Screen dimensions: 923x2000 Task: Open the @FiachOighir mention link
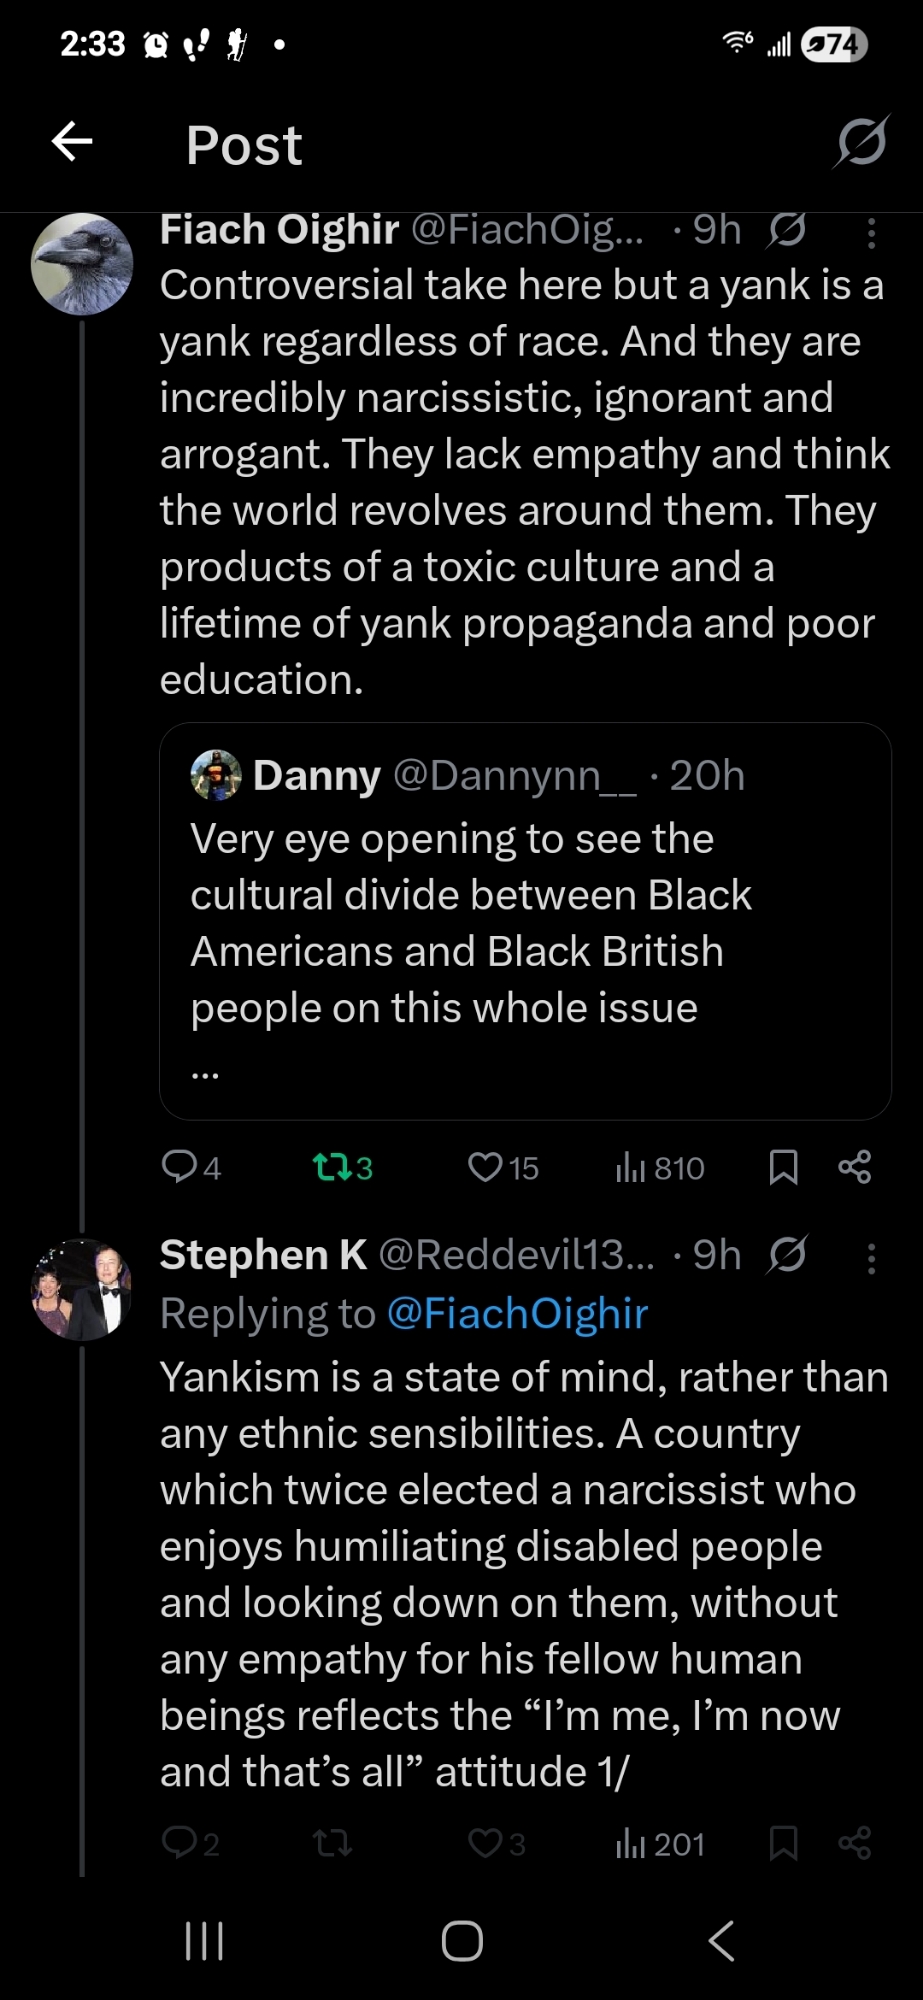517,1313
